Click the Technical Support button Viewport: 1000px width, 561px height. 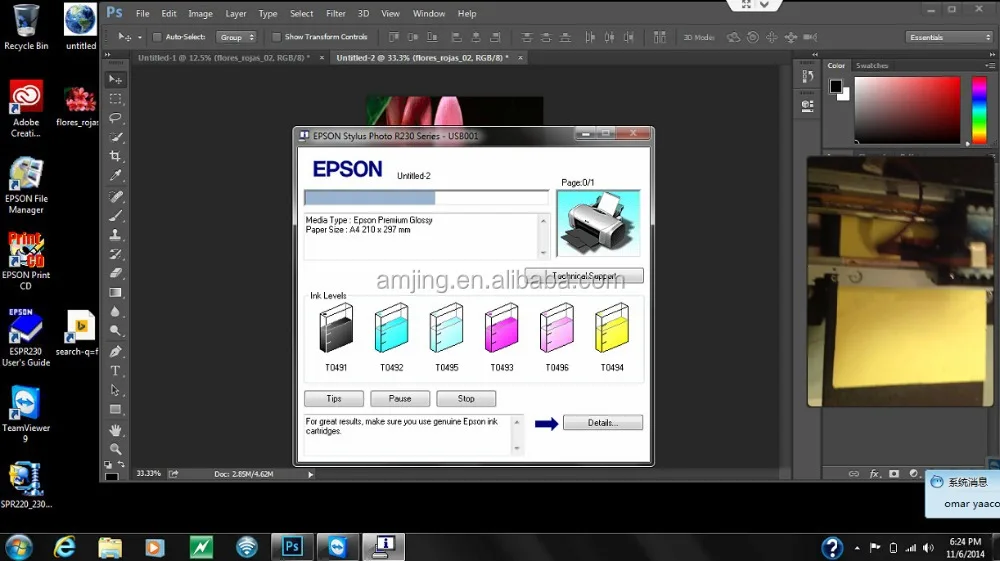pyautogui.click(x=584, y=275)
